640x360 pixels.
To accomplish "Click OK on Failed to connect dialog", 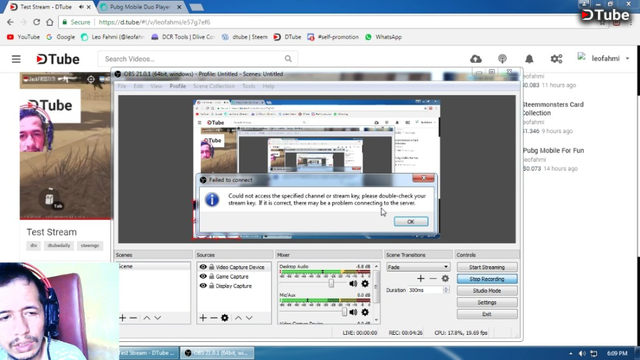I will point(411,221).
